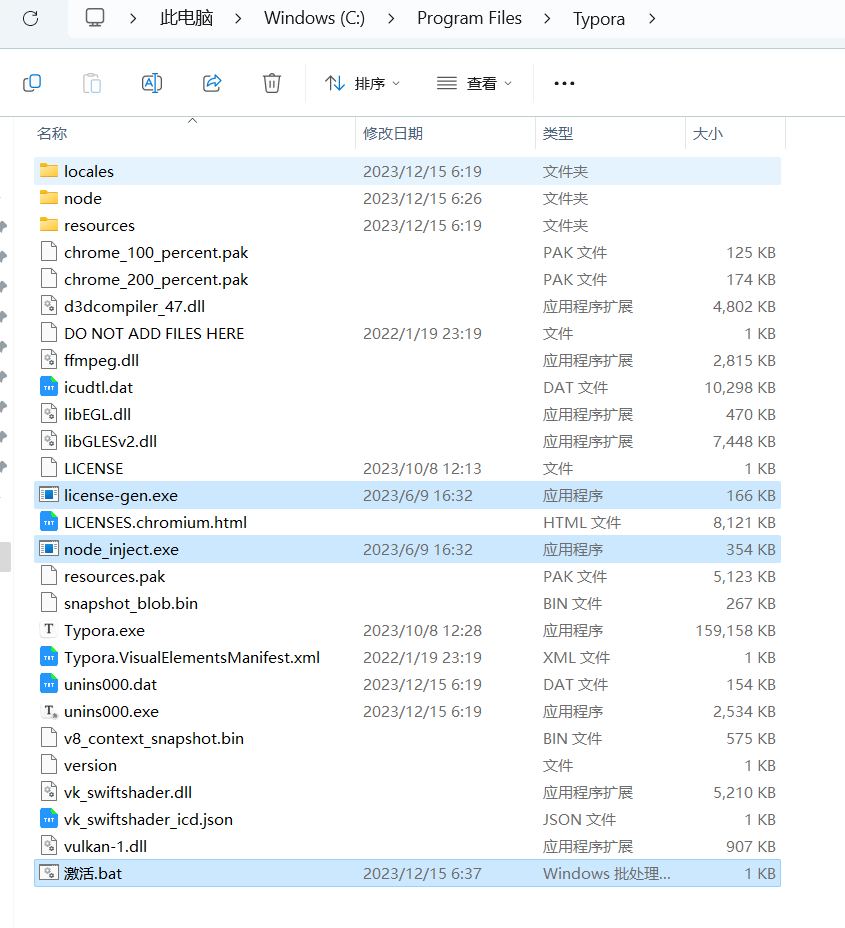Select the locales folder icon

[x=49, y=171]
